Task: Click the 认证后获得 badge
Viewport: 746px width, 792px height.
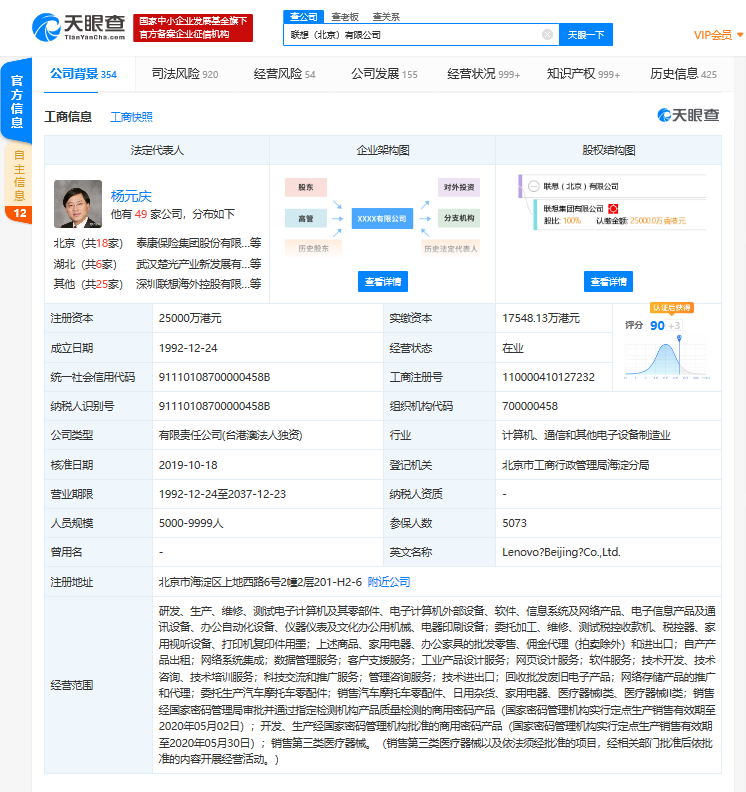Action: click(x=671, y=308)
